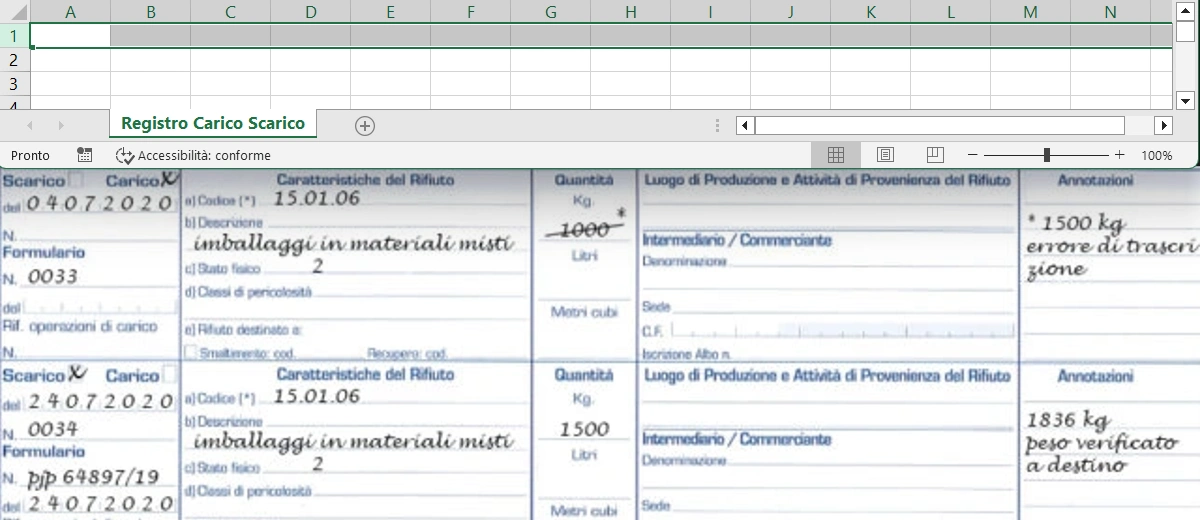Click the vertical scrollbar down arrow
Viewport: 1200px width, 520px height.
1186,100
